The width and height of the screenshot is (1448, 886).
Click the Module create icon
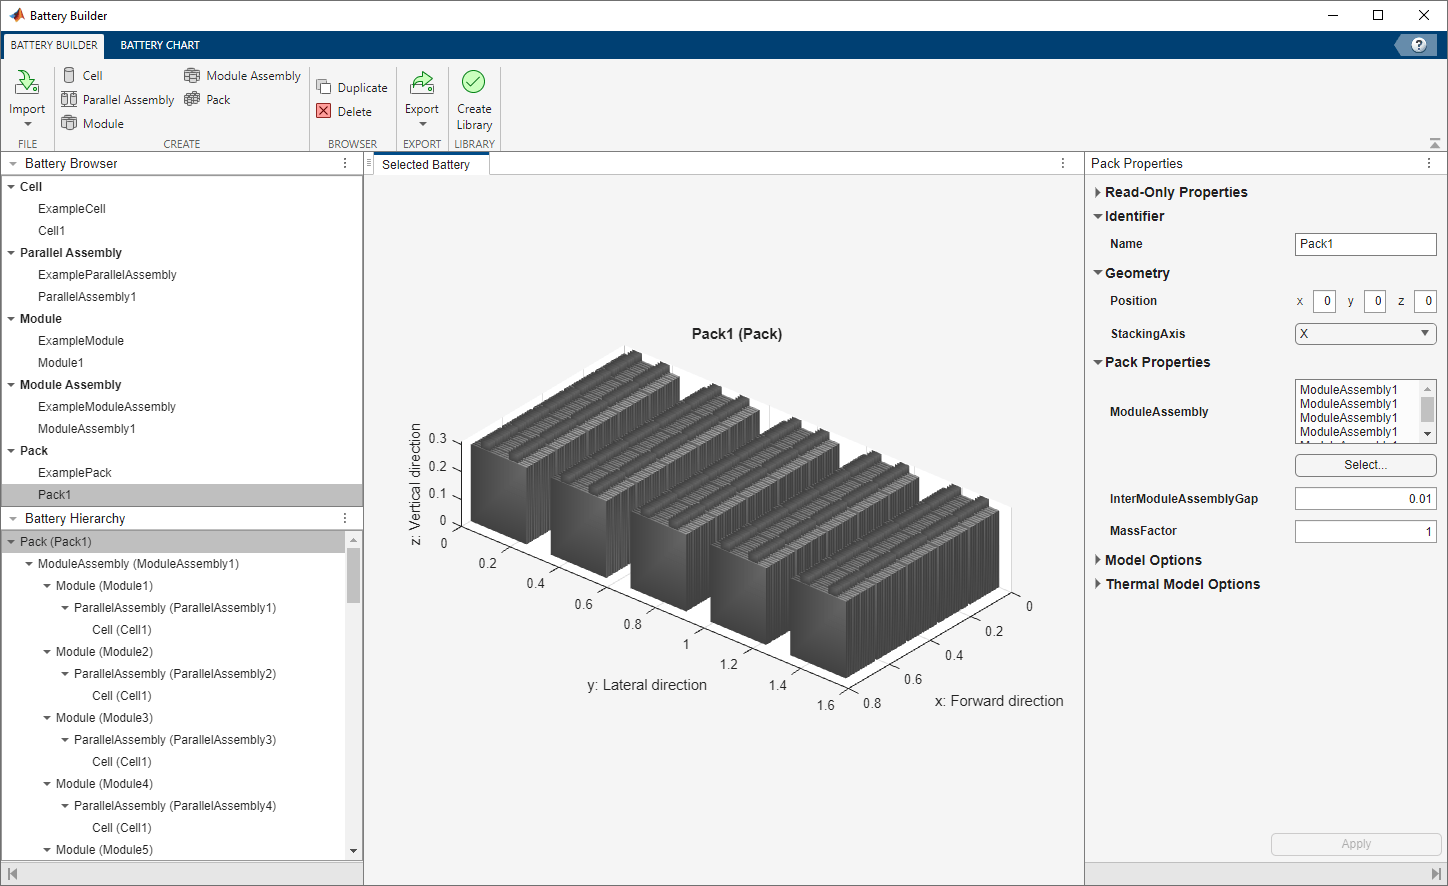point(69,123)
